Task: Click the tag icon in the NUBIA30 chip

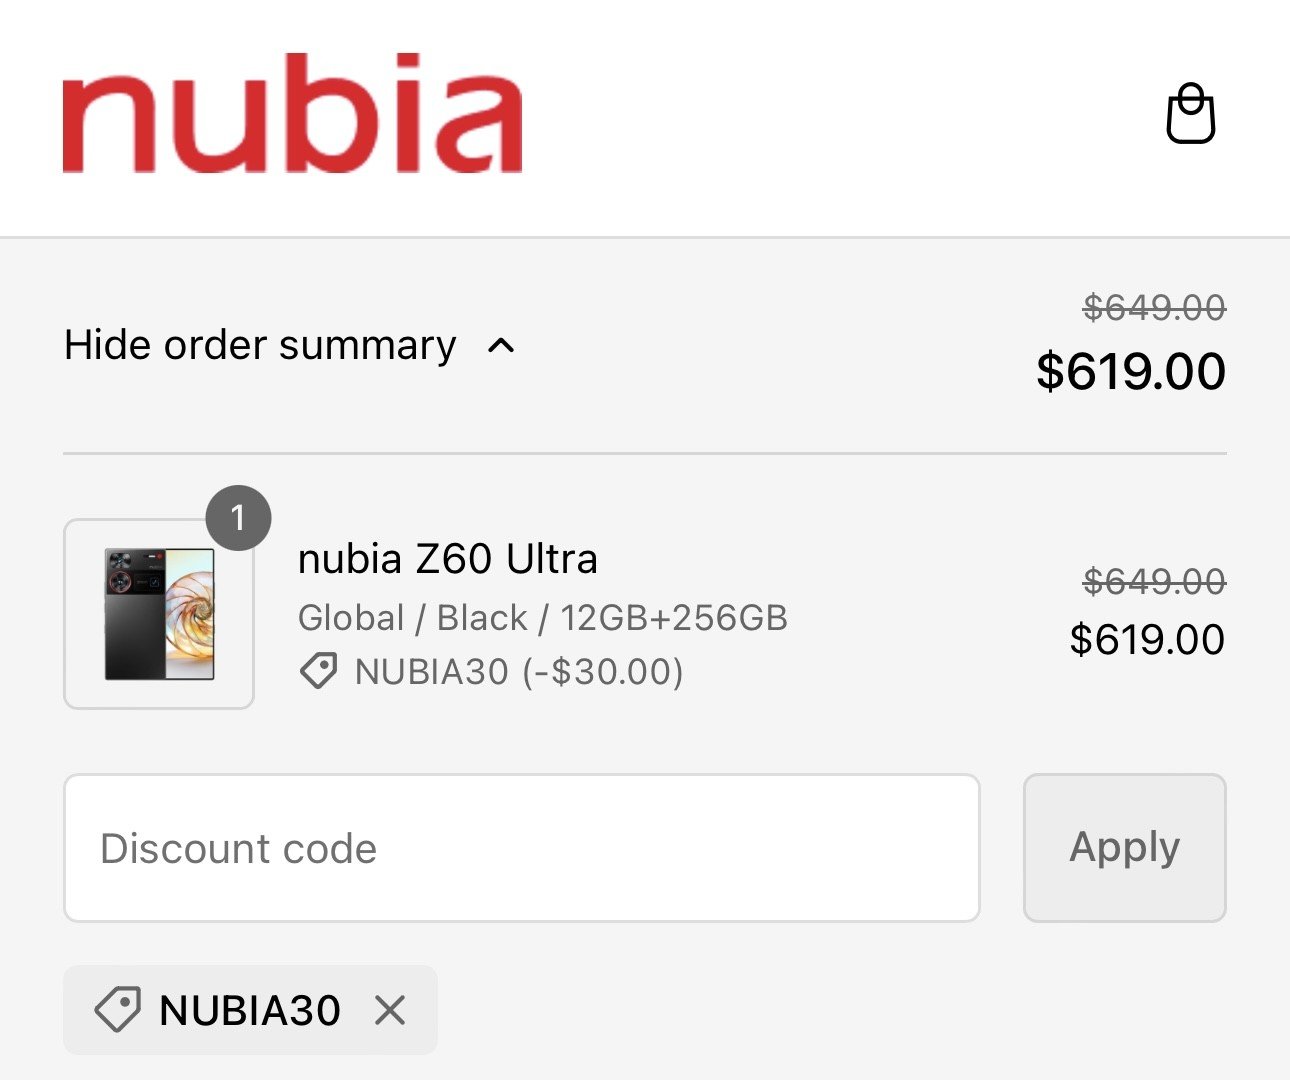Action: tap(117, 1009)
